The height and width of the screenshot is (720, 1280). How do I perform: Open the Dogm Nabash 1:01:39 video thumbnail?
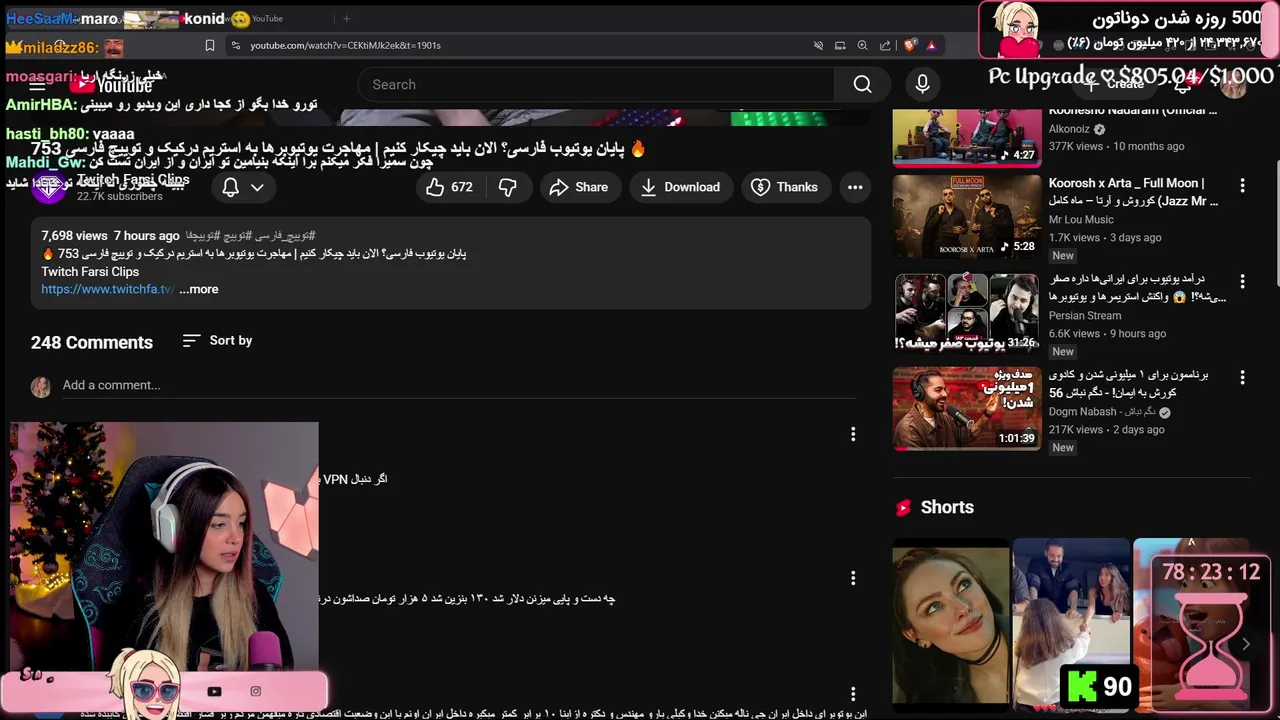[x=967, y=408]
